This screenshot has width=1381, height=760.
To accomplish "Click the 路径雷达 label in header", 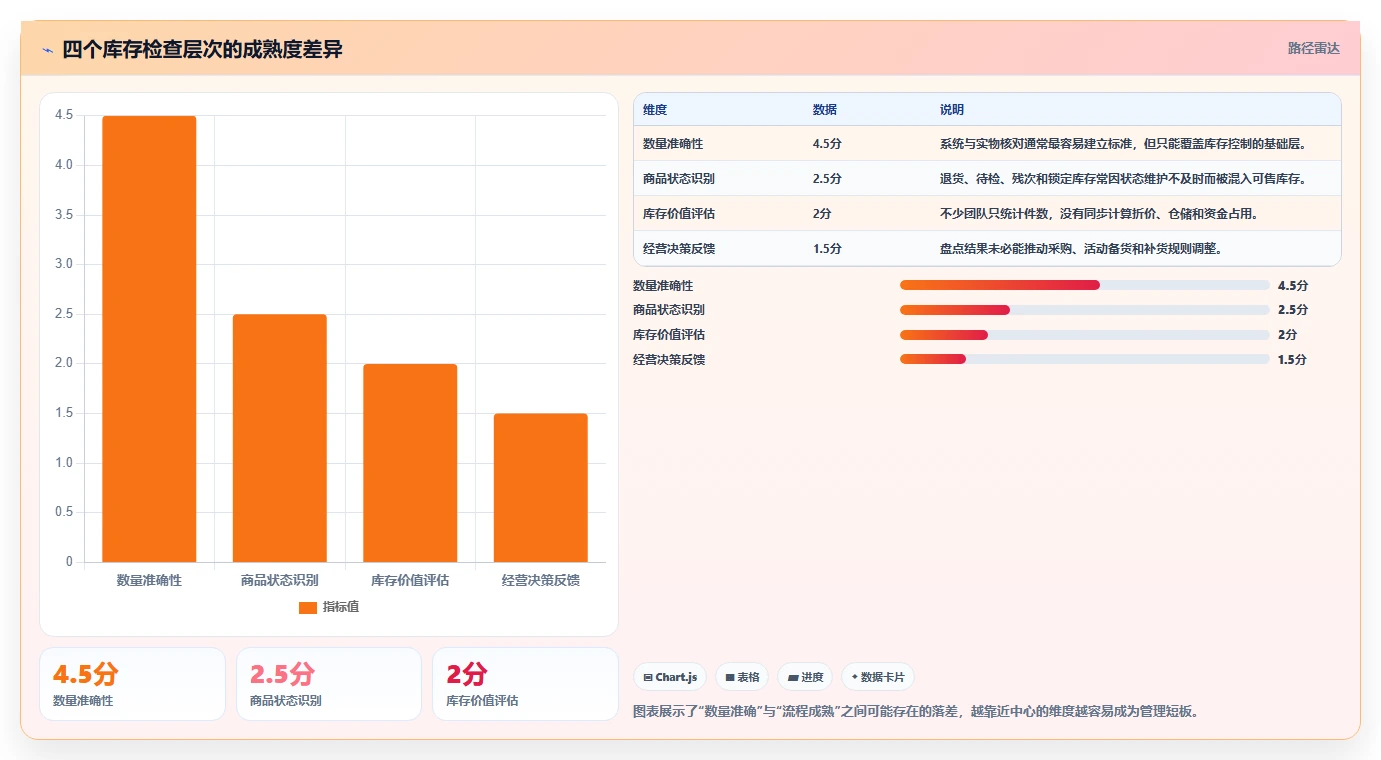I will (1313, 48).
